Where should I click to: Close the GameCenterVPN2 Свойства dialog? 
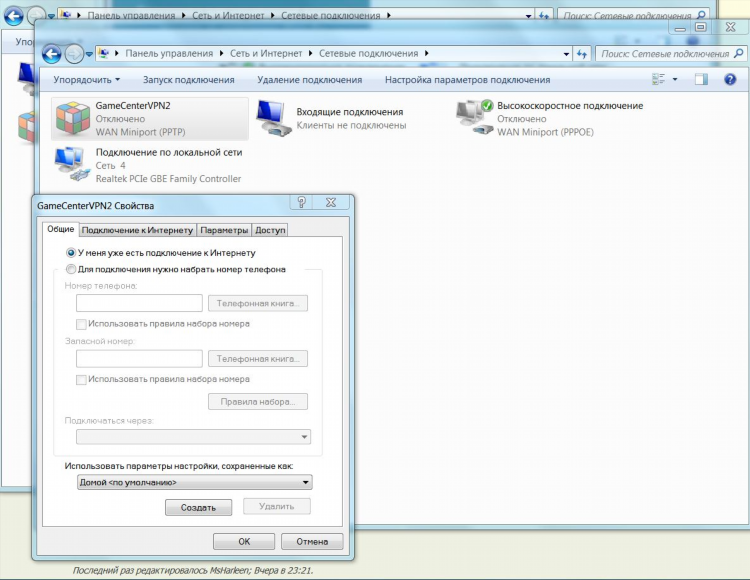(x=331, y=202)
